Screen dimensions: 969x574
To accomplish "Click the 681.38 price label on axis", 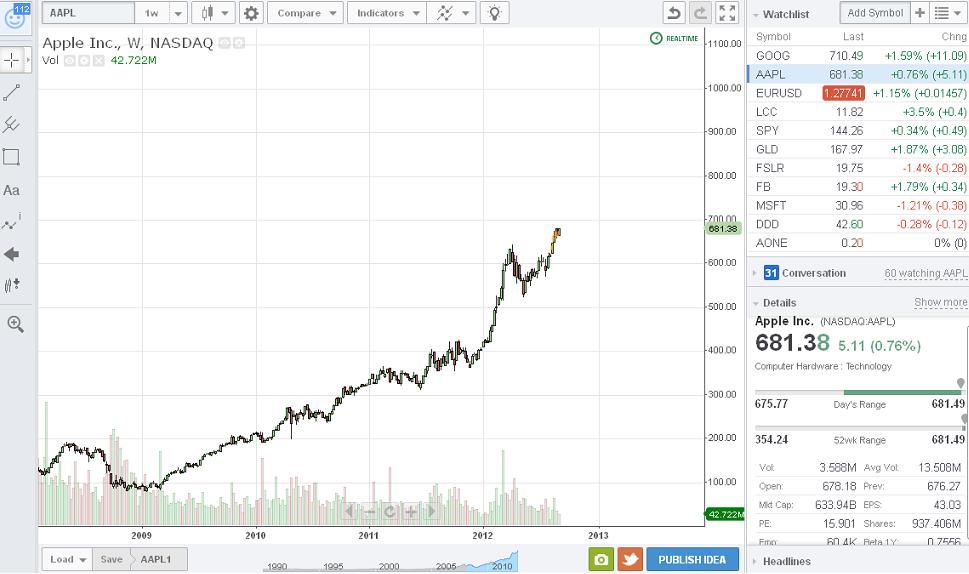I will [722, 229].
